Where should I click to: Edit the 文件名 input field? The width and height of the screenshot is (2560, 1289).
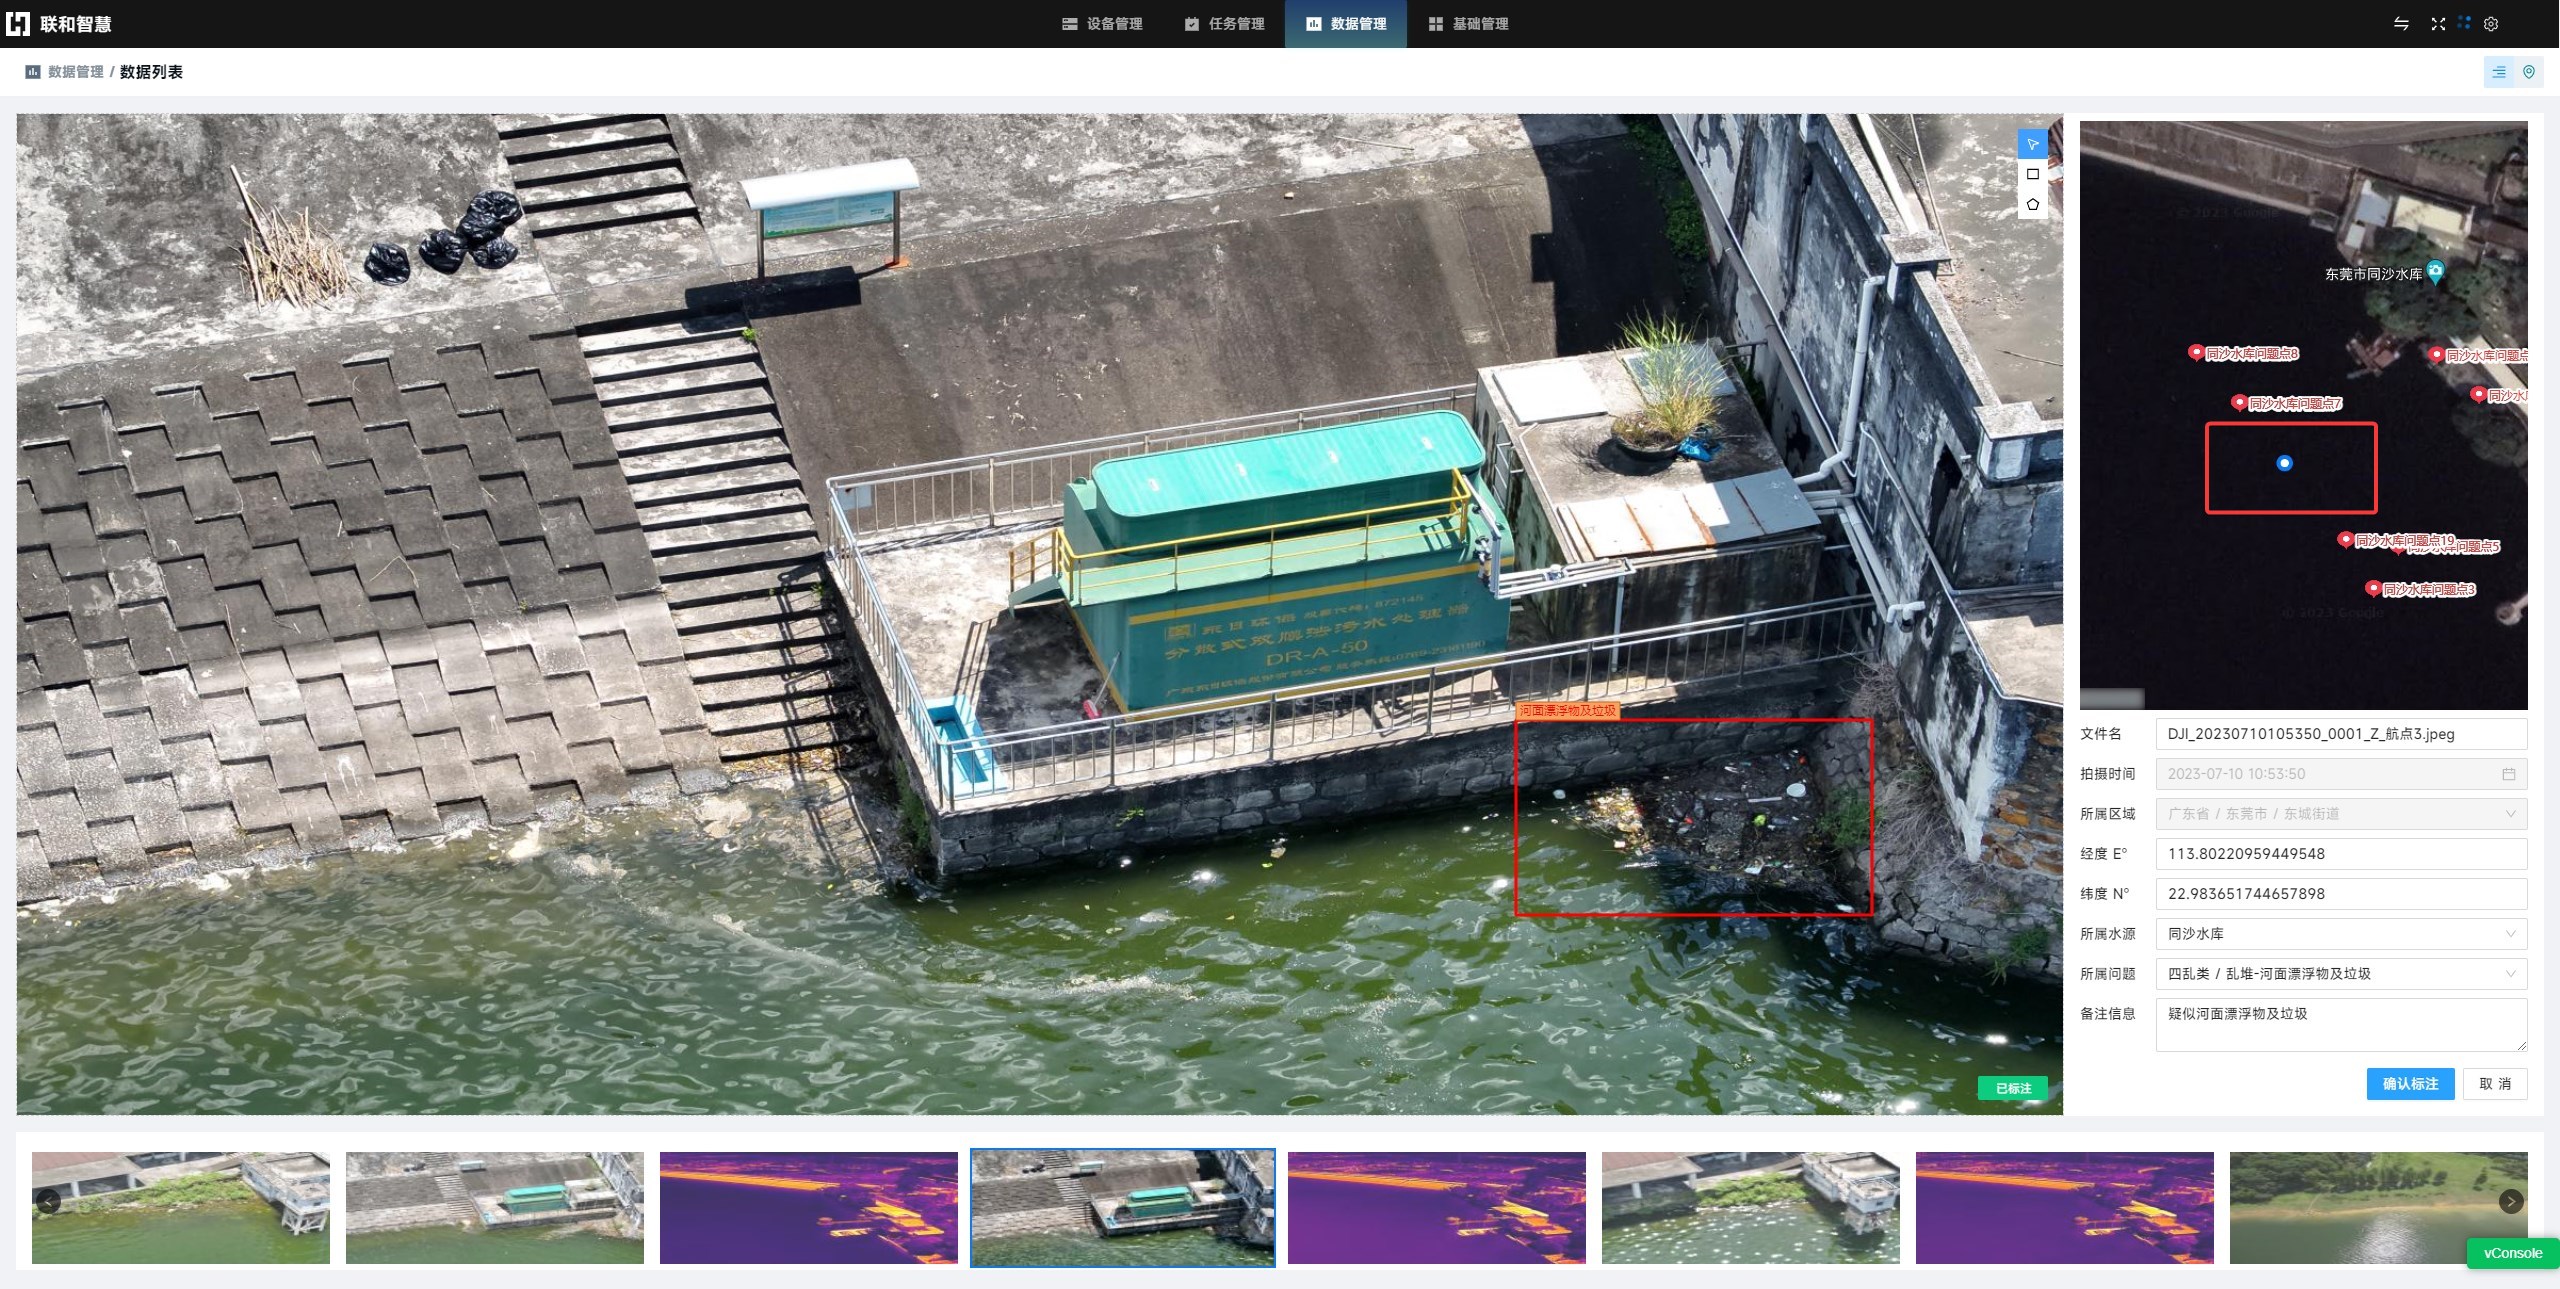coord(2341,734)
